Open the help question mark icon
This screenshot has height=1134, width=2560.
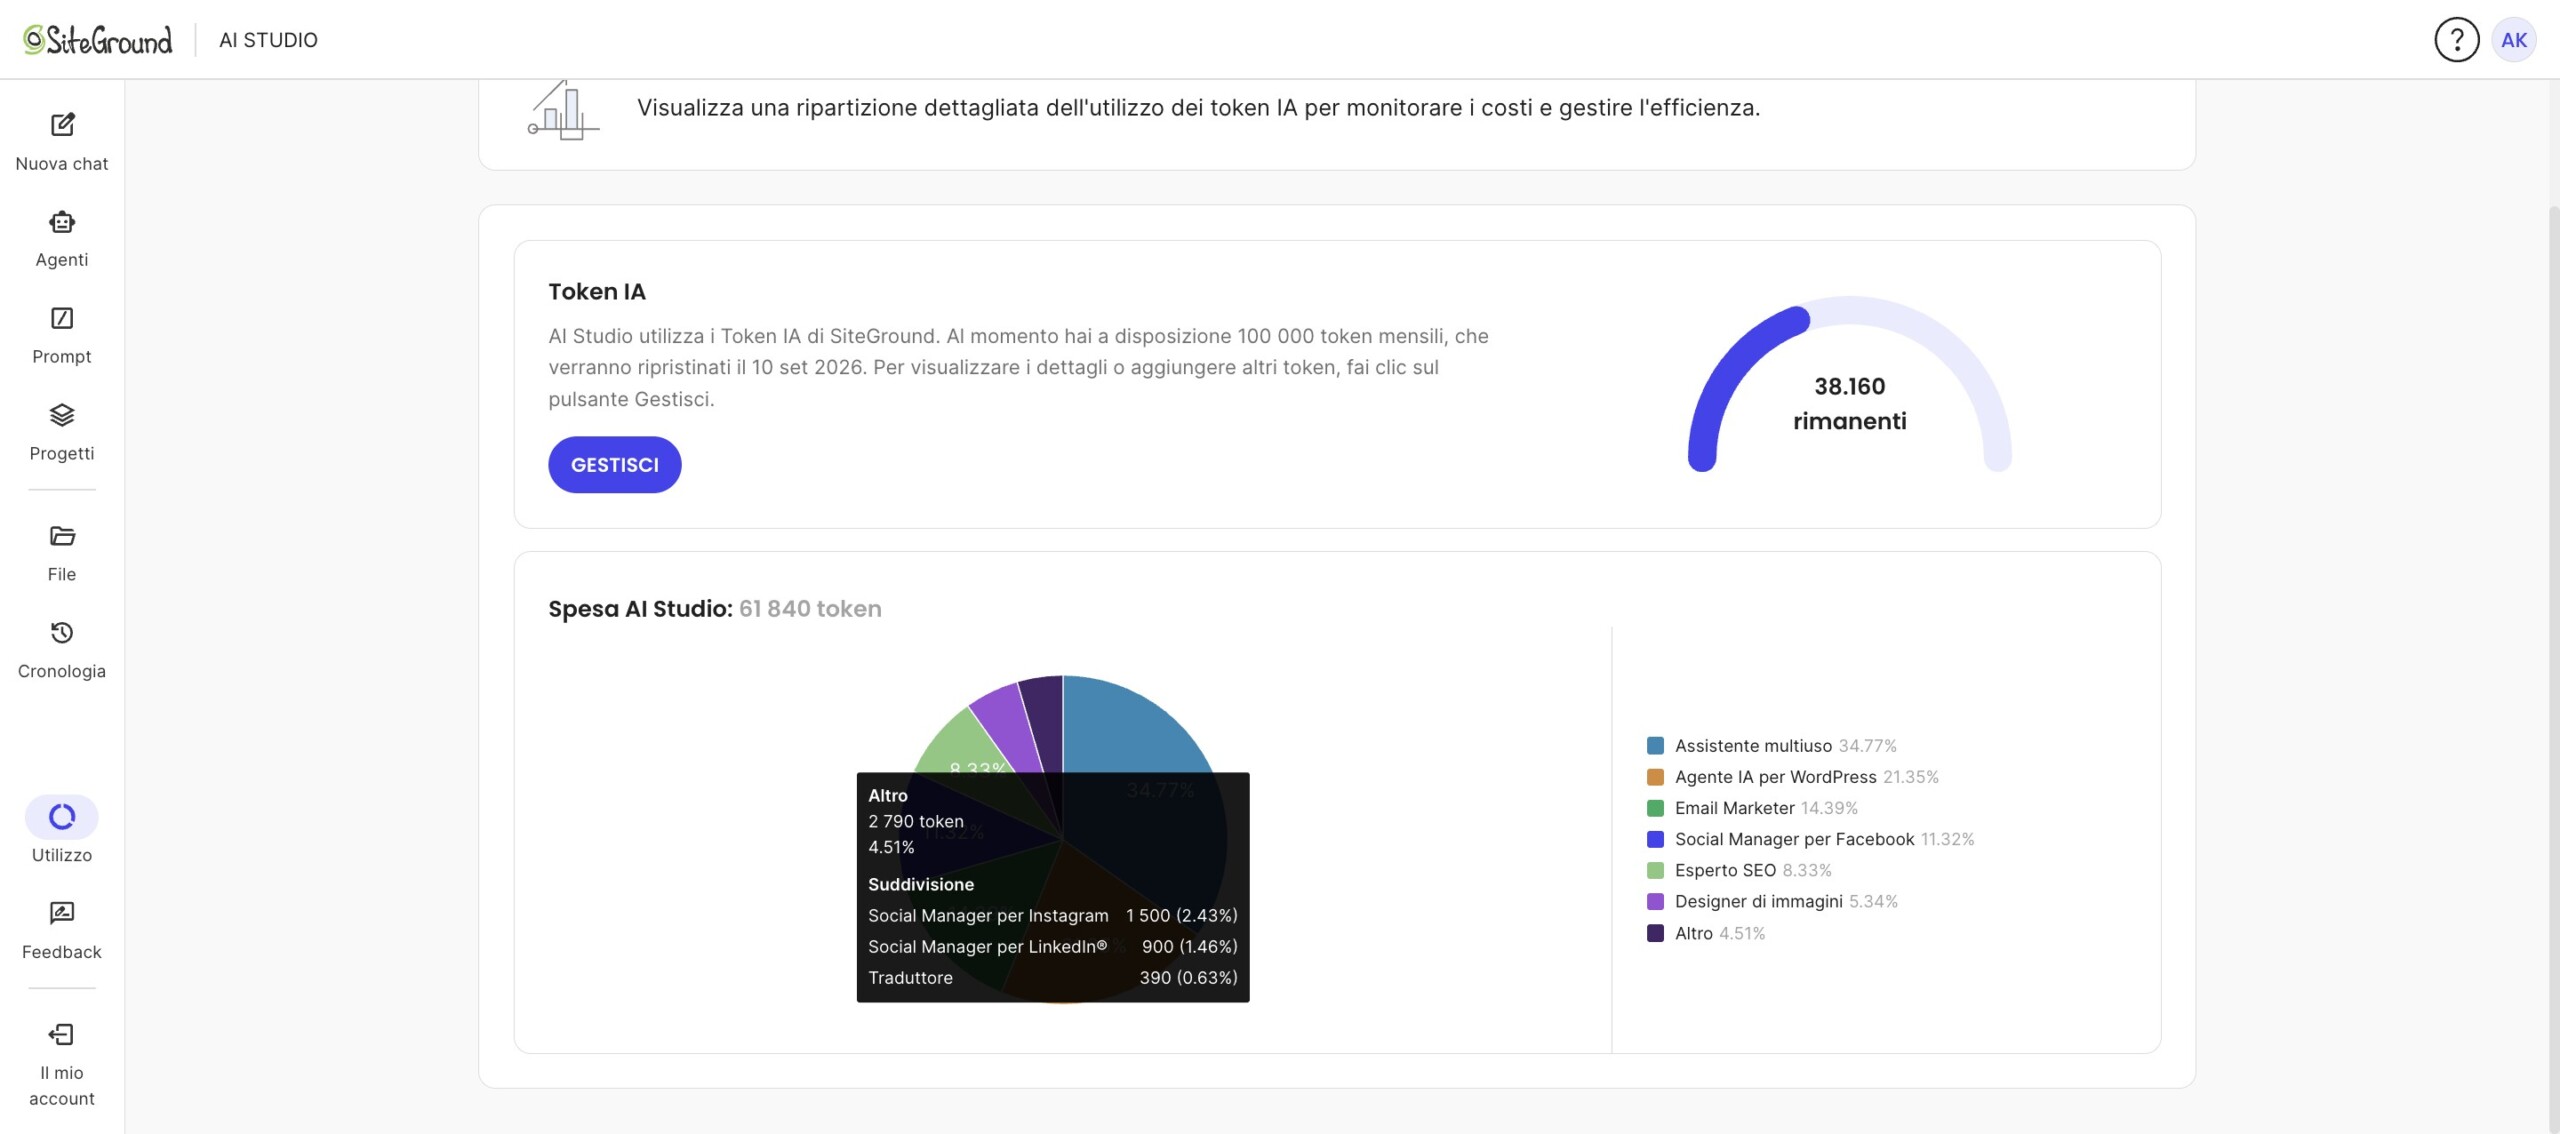[2456, 40]
